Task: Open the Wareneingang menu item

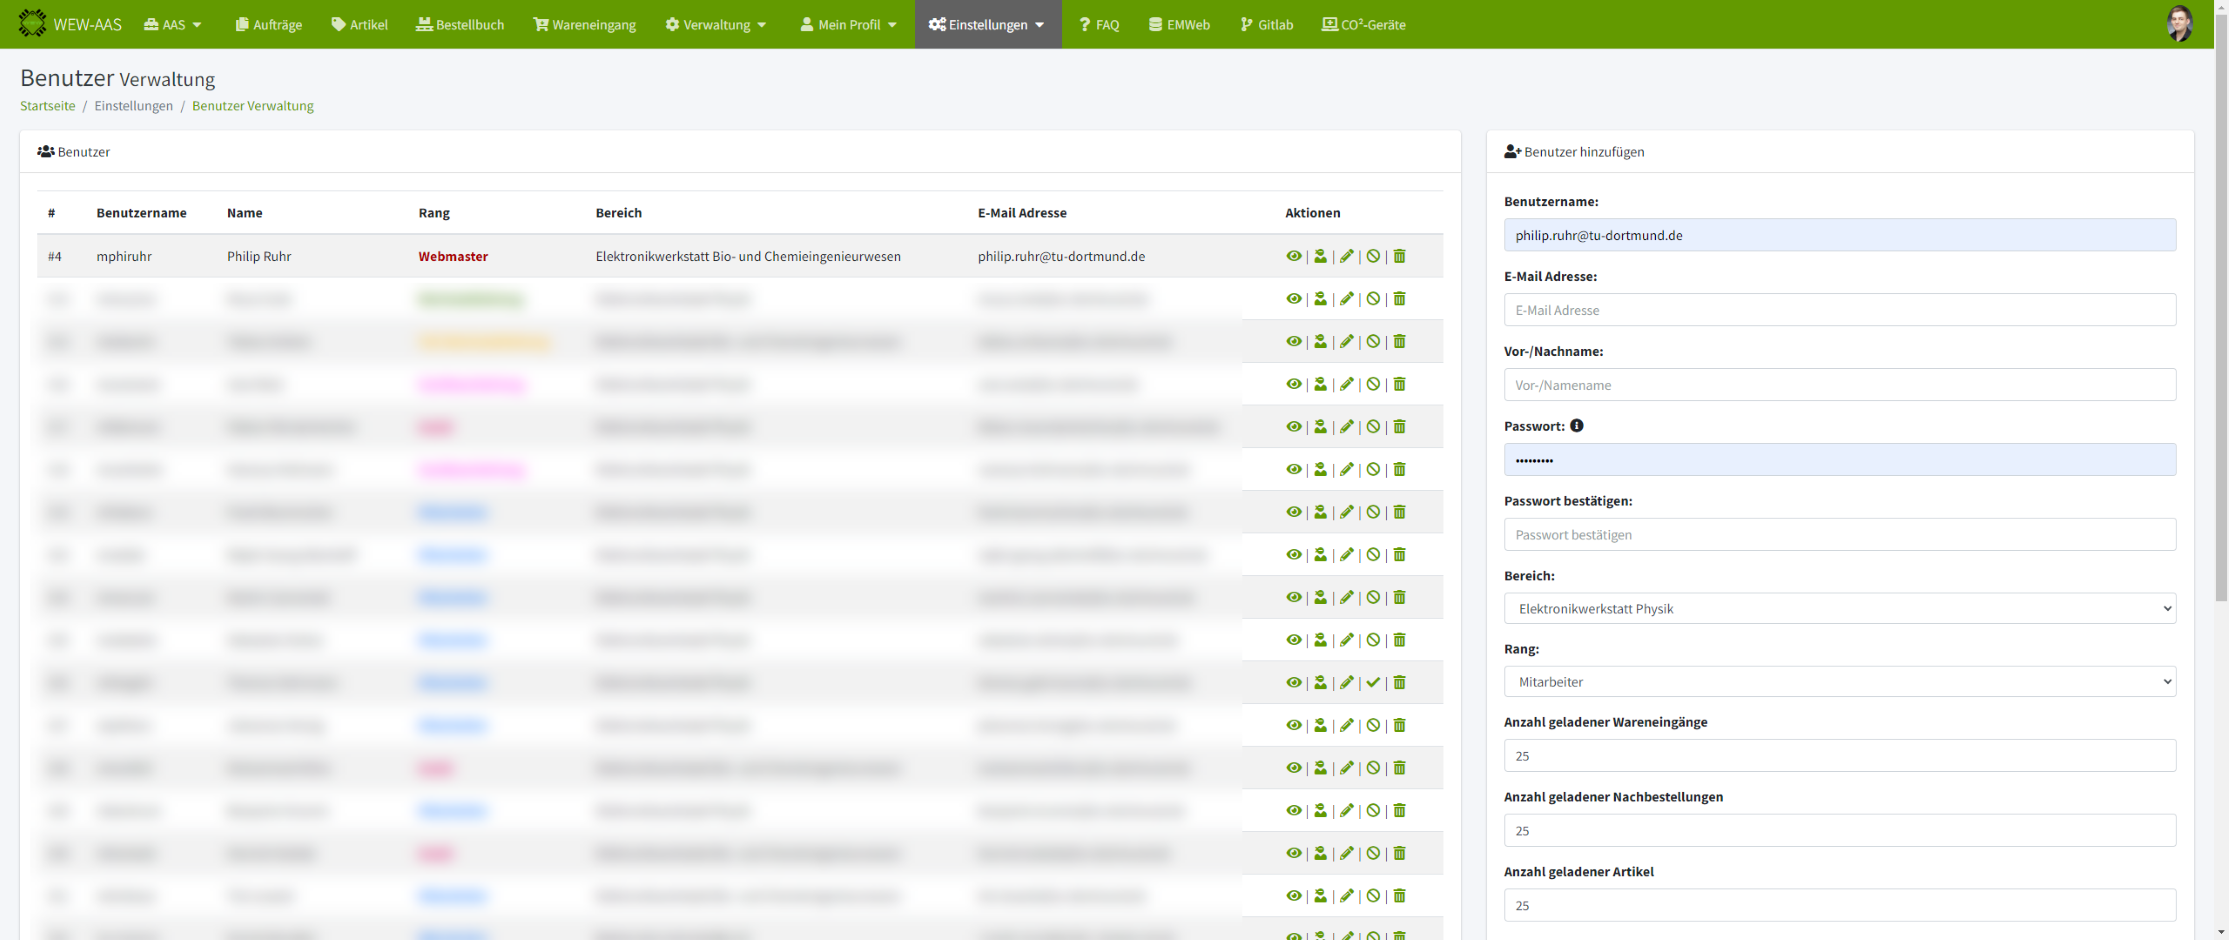Action: [x=585, y=24]
